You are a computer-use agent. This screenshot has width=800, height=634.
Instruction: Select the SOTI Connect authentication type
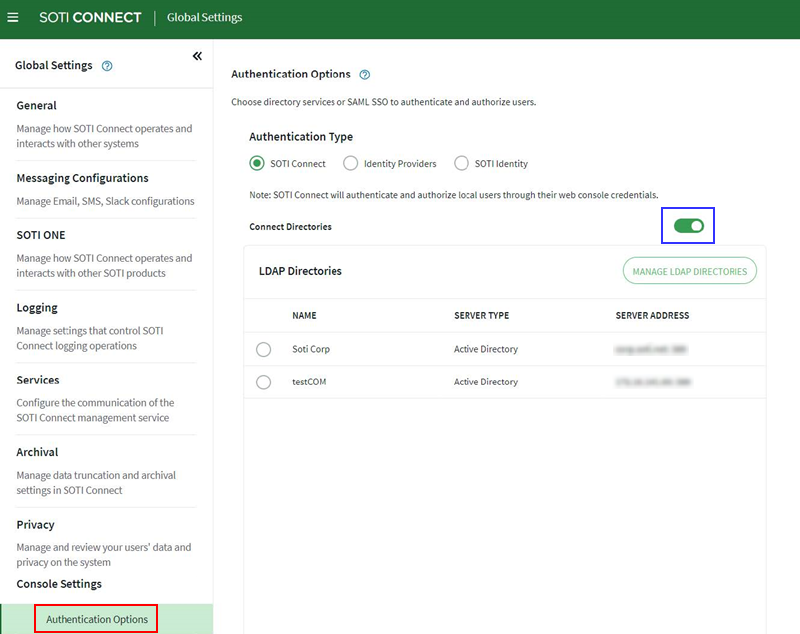(x=257, y=163)
